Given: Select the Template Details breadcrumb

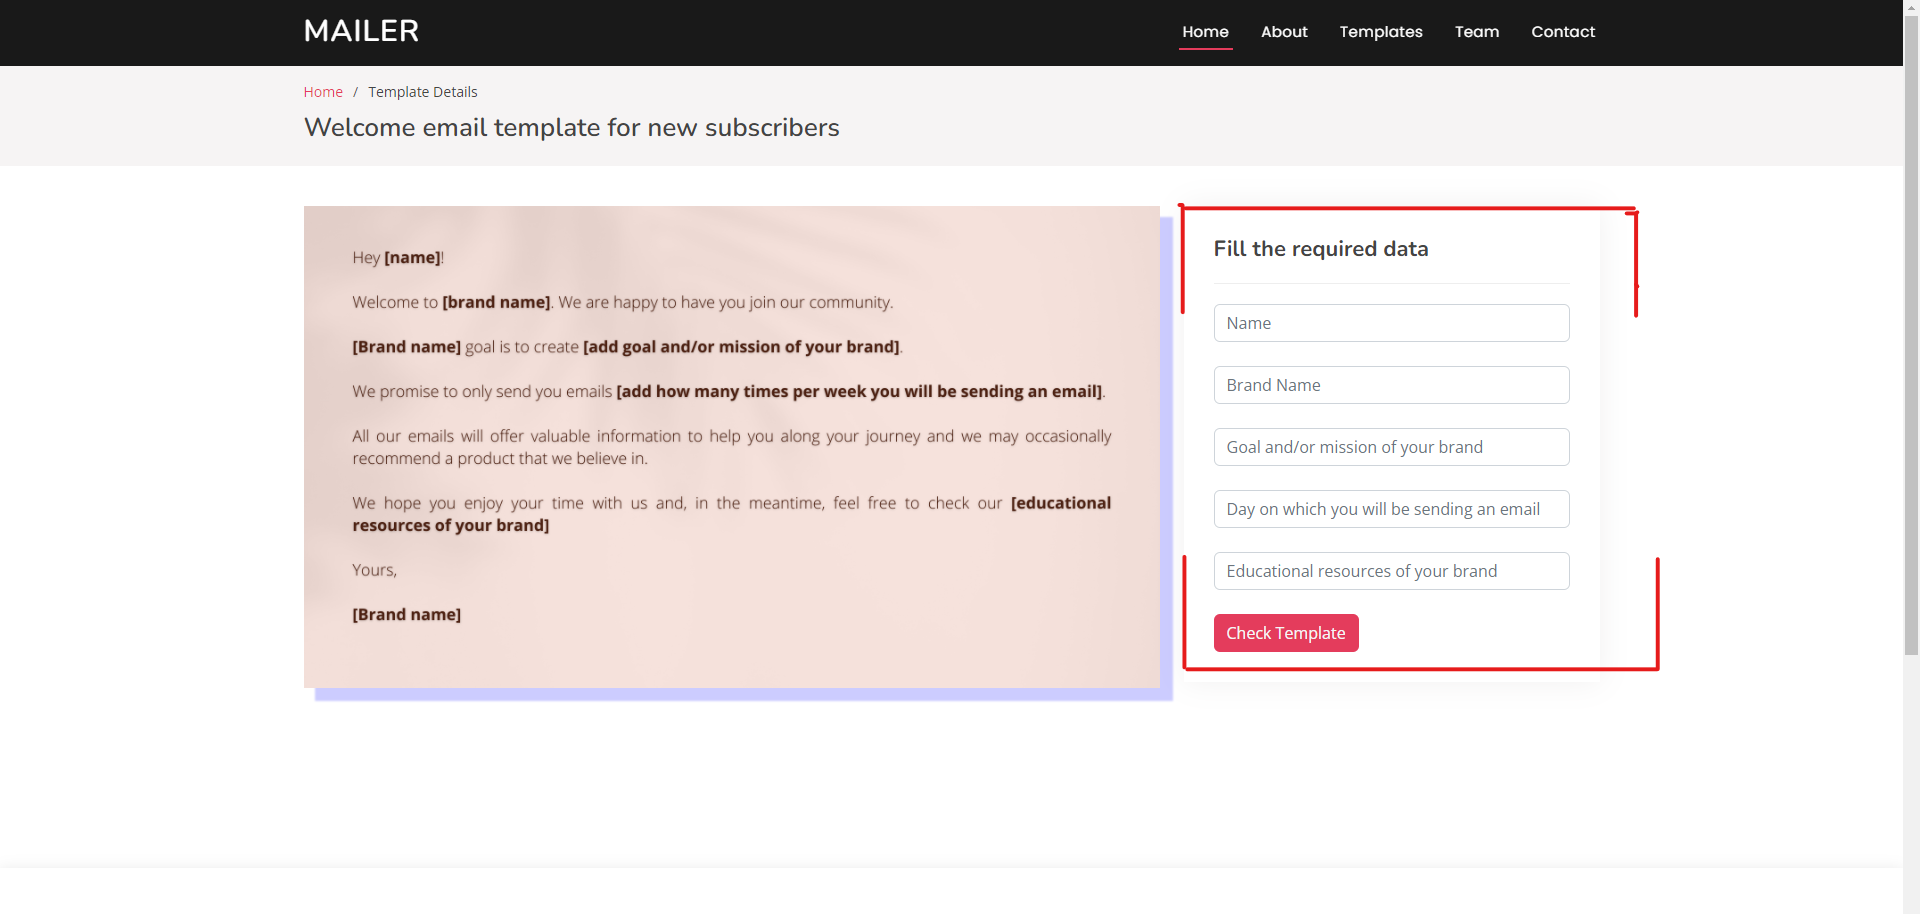Looking at the screenshot, I should (x=422, y=91).
